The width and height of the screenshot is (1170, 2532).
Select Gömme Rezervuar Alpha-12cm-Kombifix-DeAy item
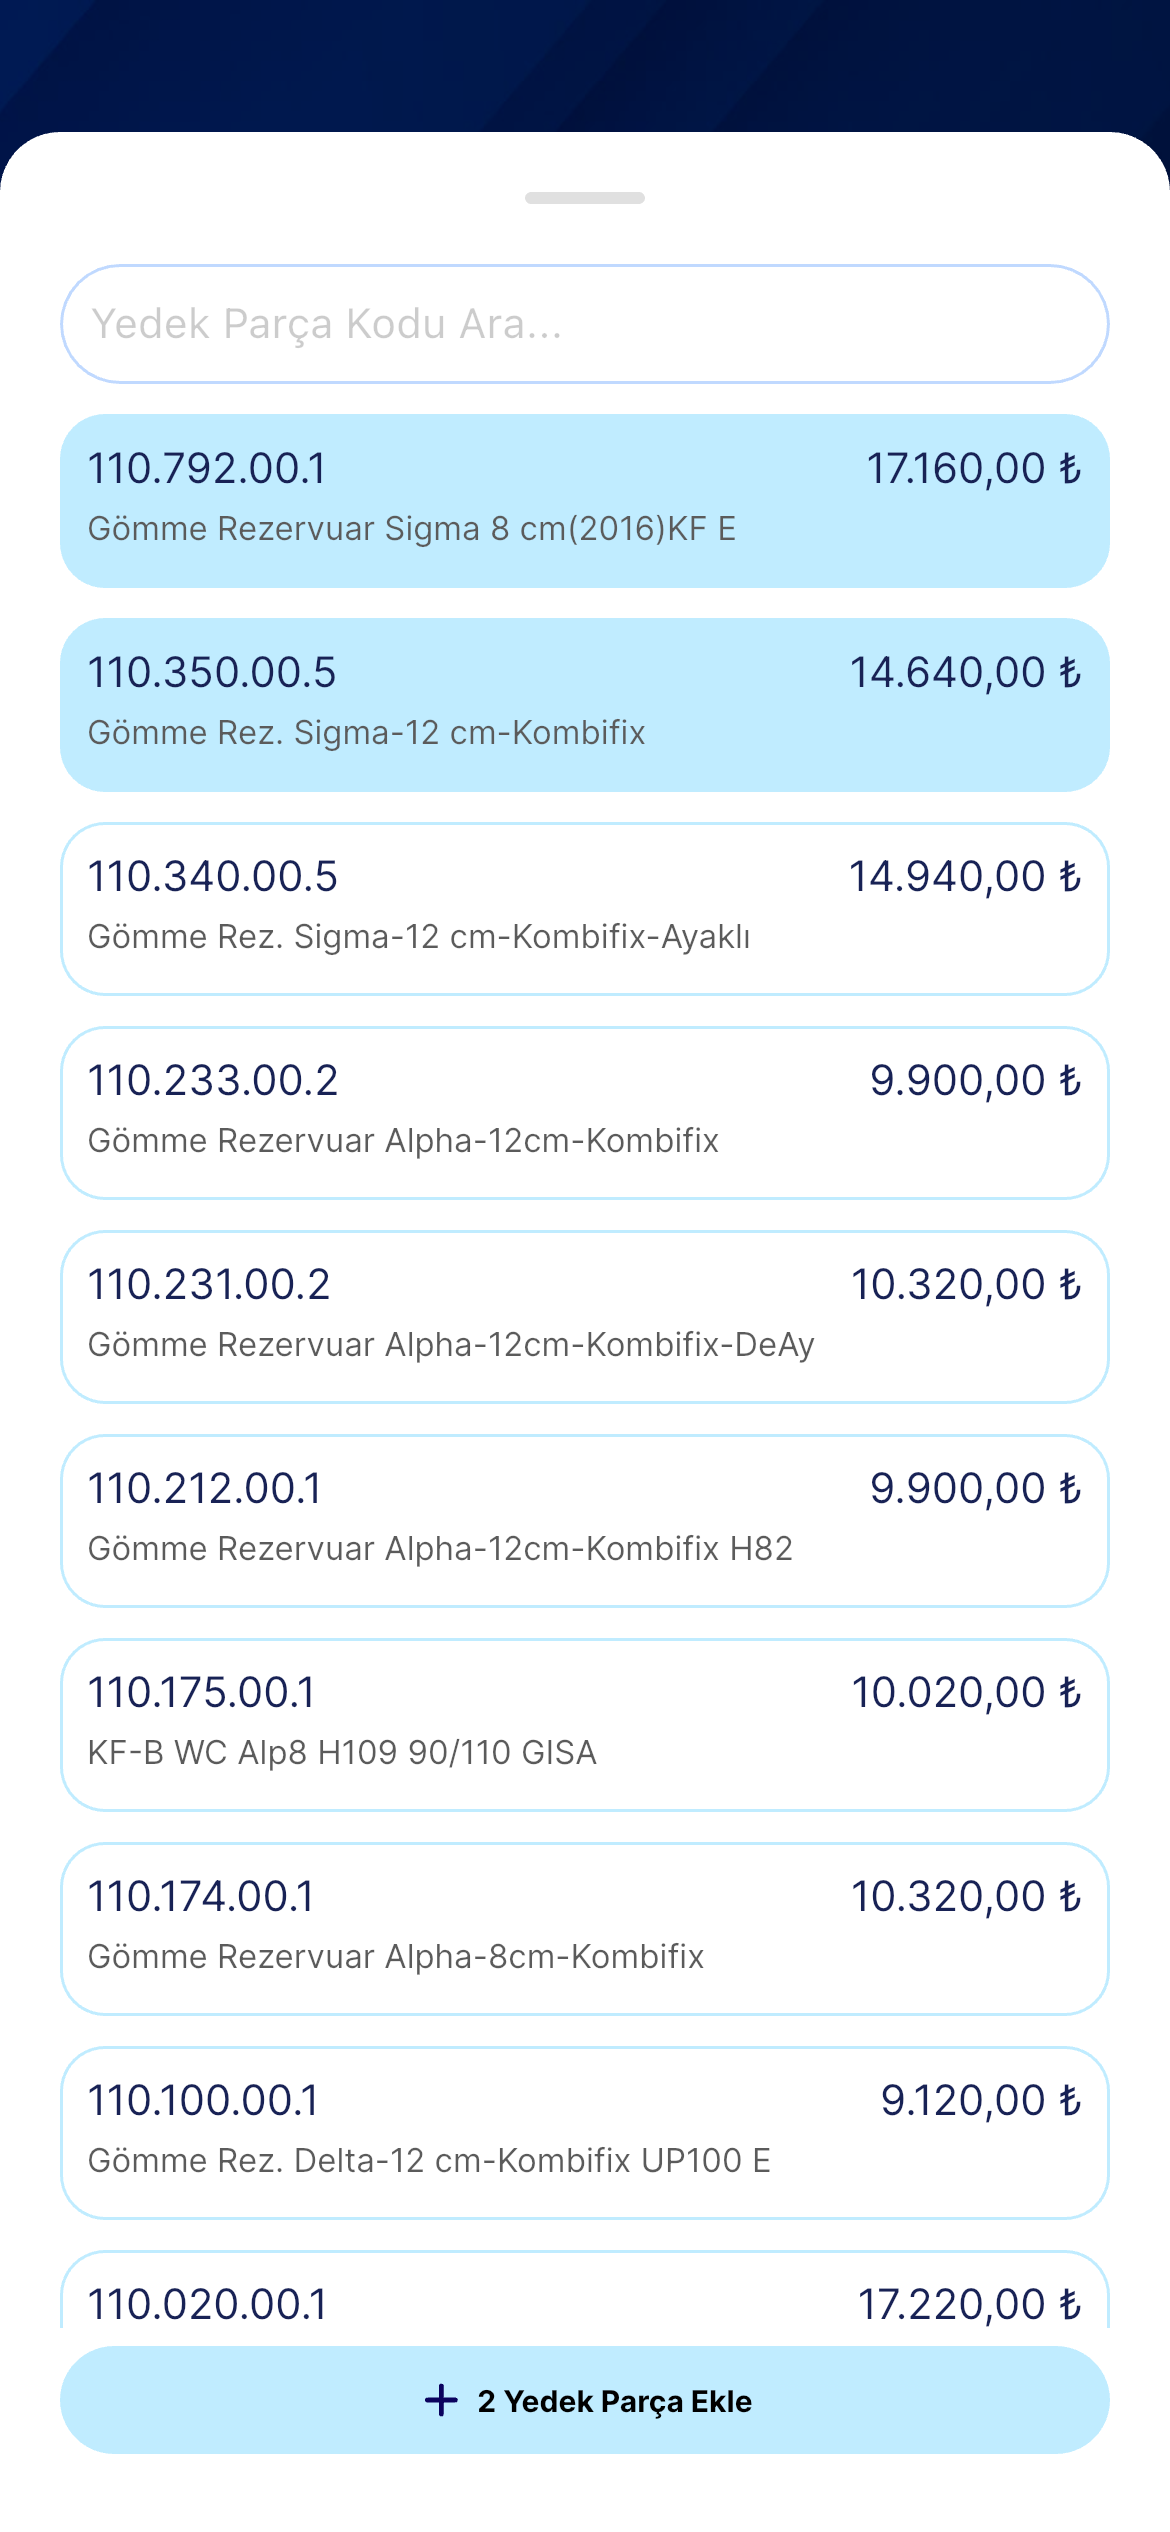click(585, 1317)
